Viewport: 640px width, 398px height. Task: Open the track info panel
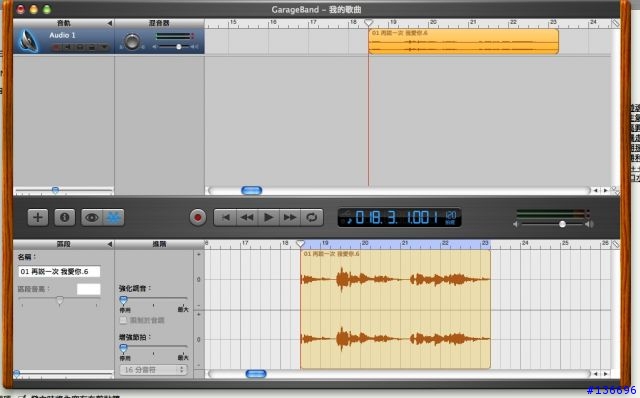[64, 217]
